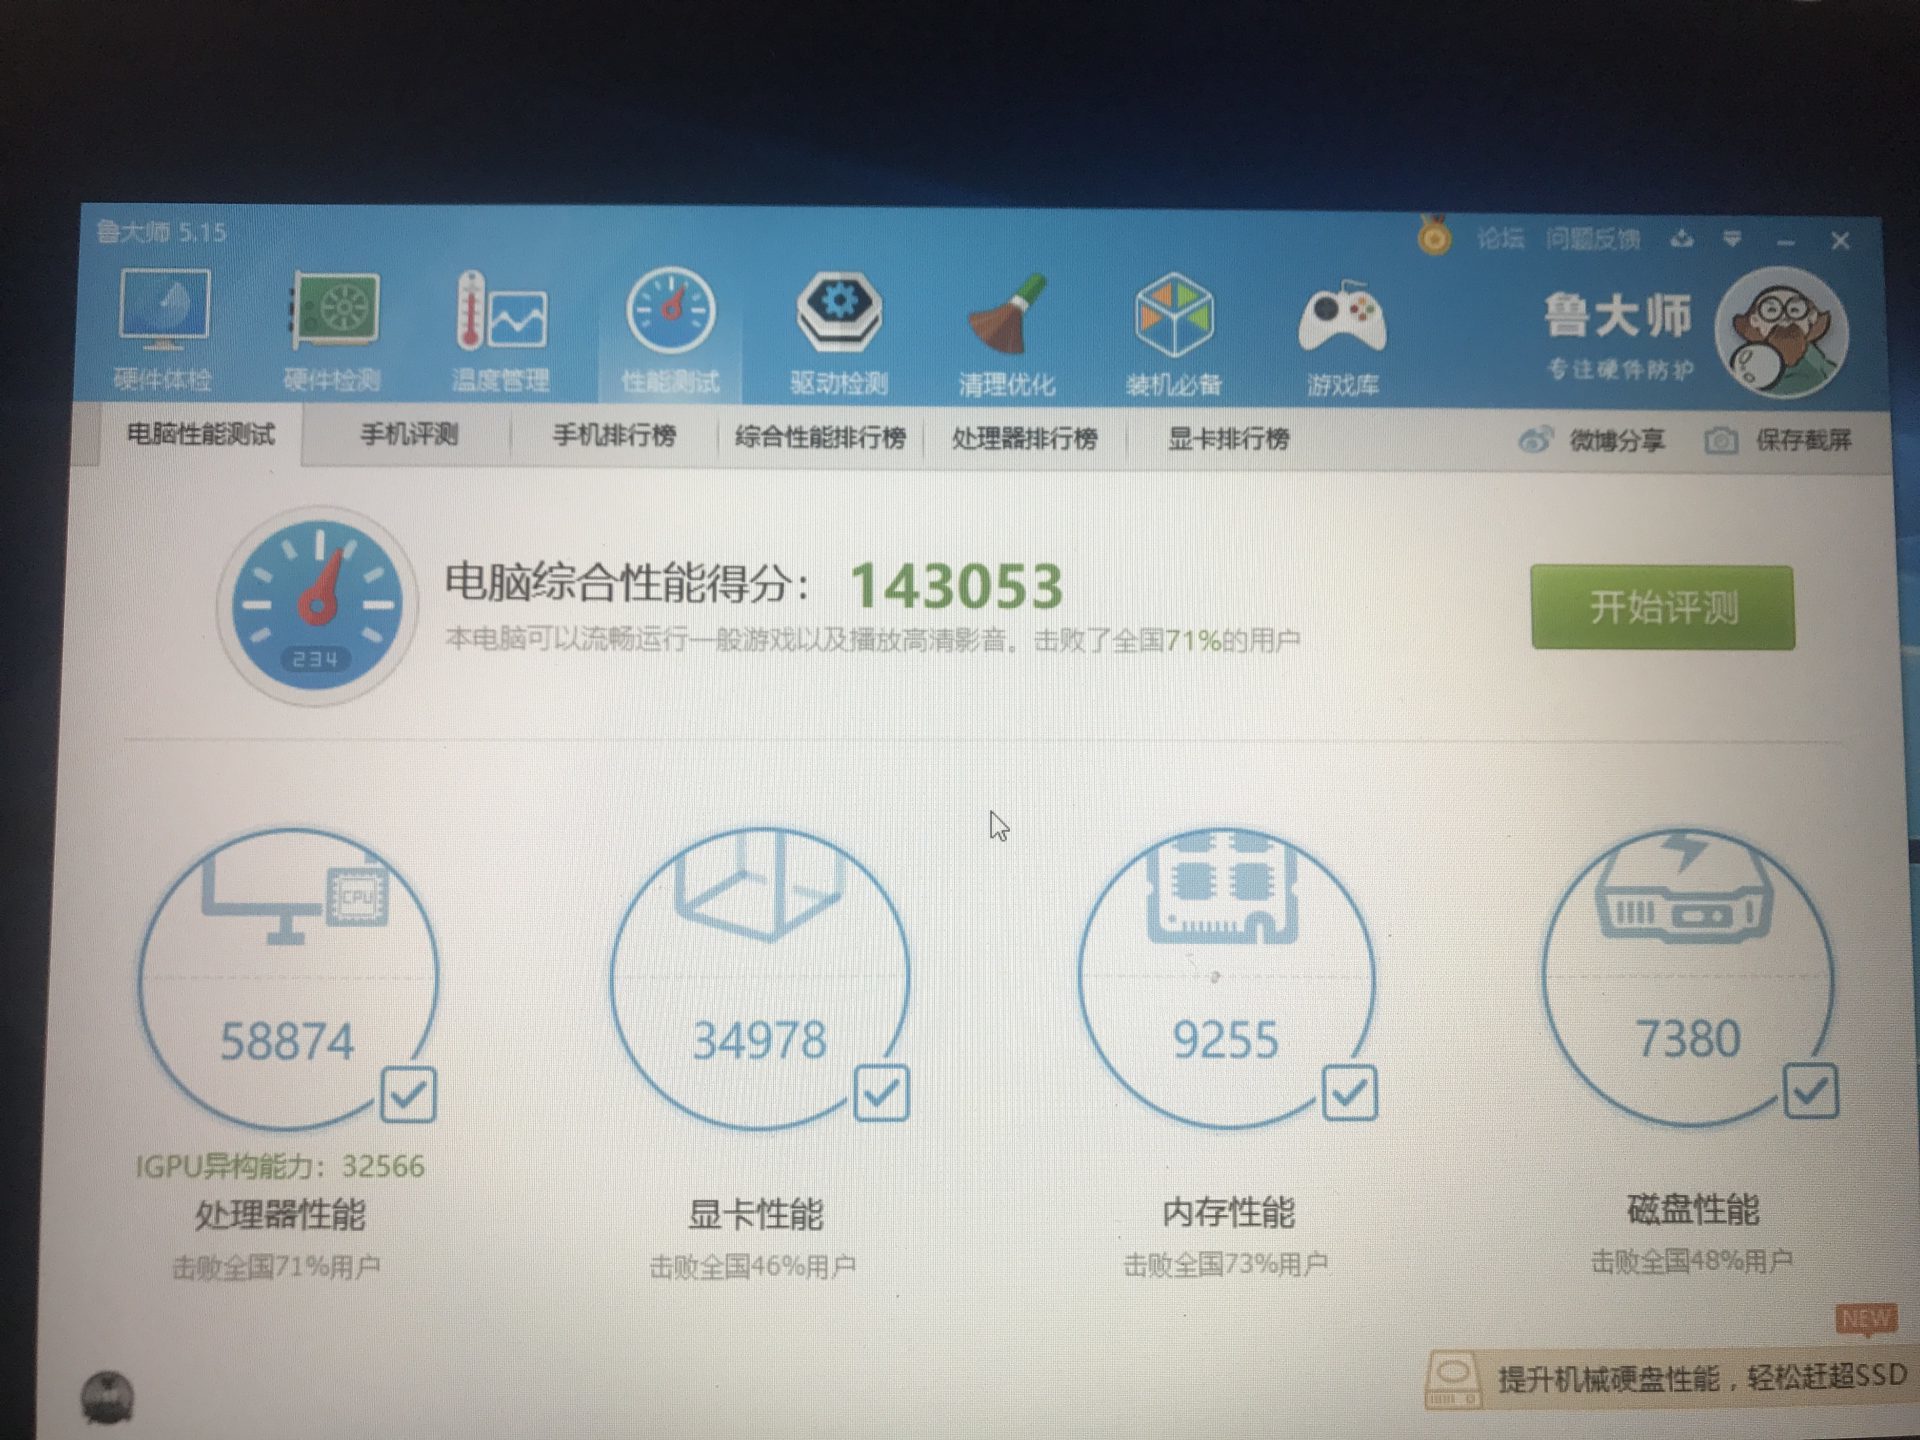
Task: Click the 问题反馈 feedback link
Action: pos(1593,239)
